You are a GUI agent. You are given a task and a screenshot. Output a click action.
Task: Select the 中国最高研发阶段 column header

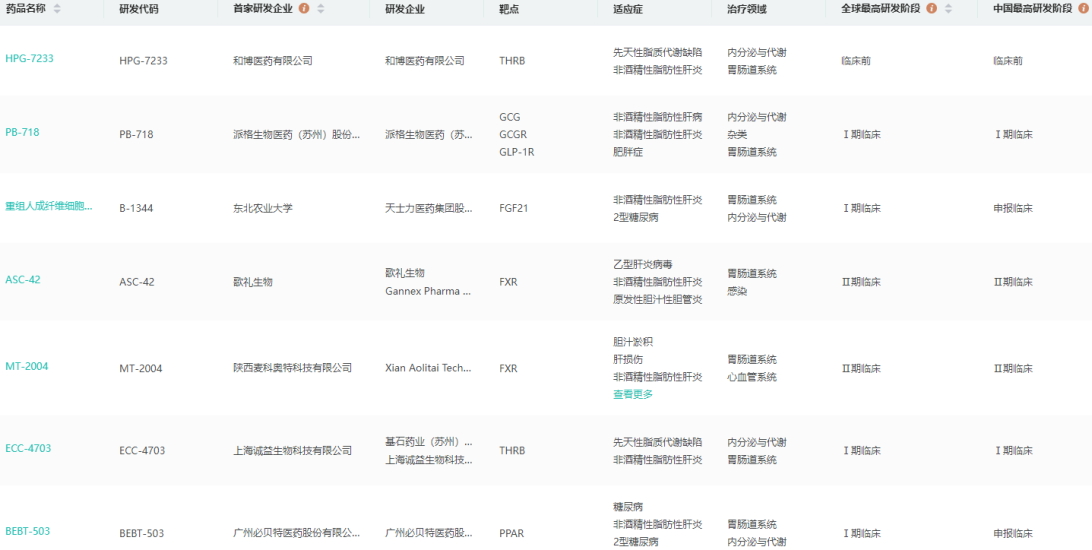(x=1033, y=9)
